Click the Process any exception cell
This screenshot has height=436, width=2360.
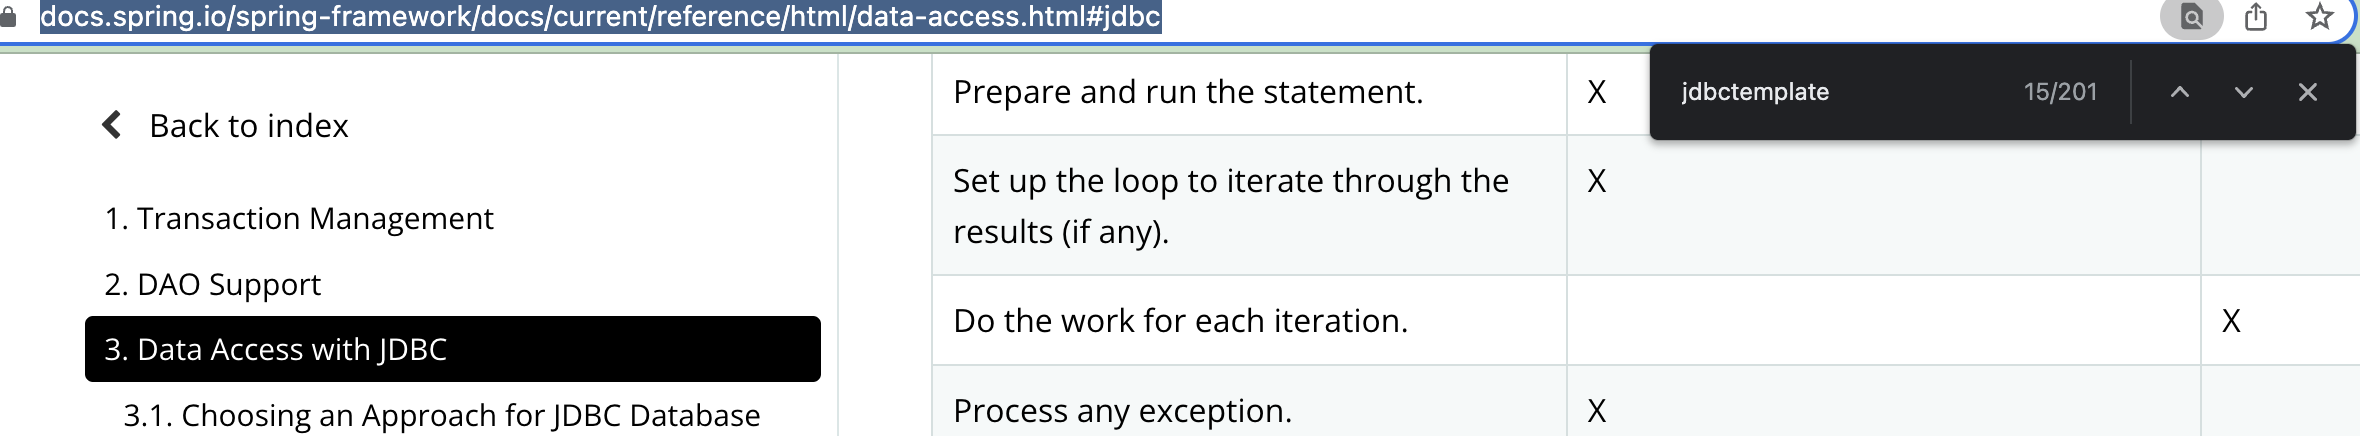1122,411
